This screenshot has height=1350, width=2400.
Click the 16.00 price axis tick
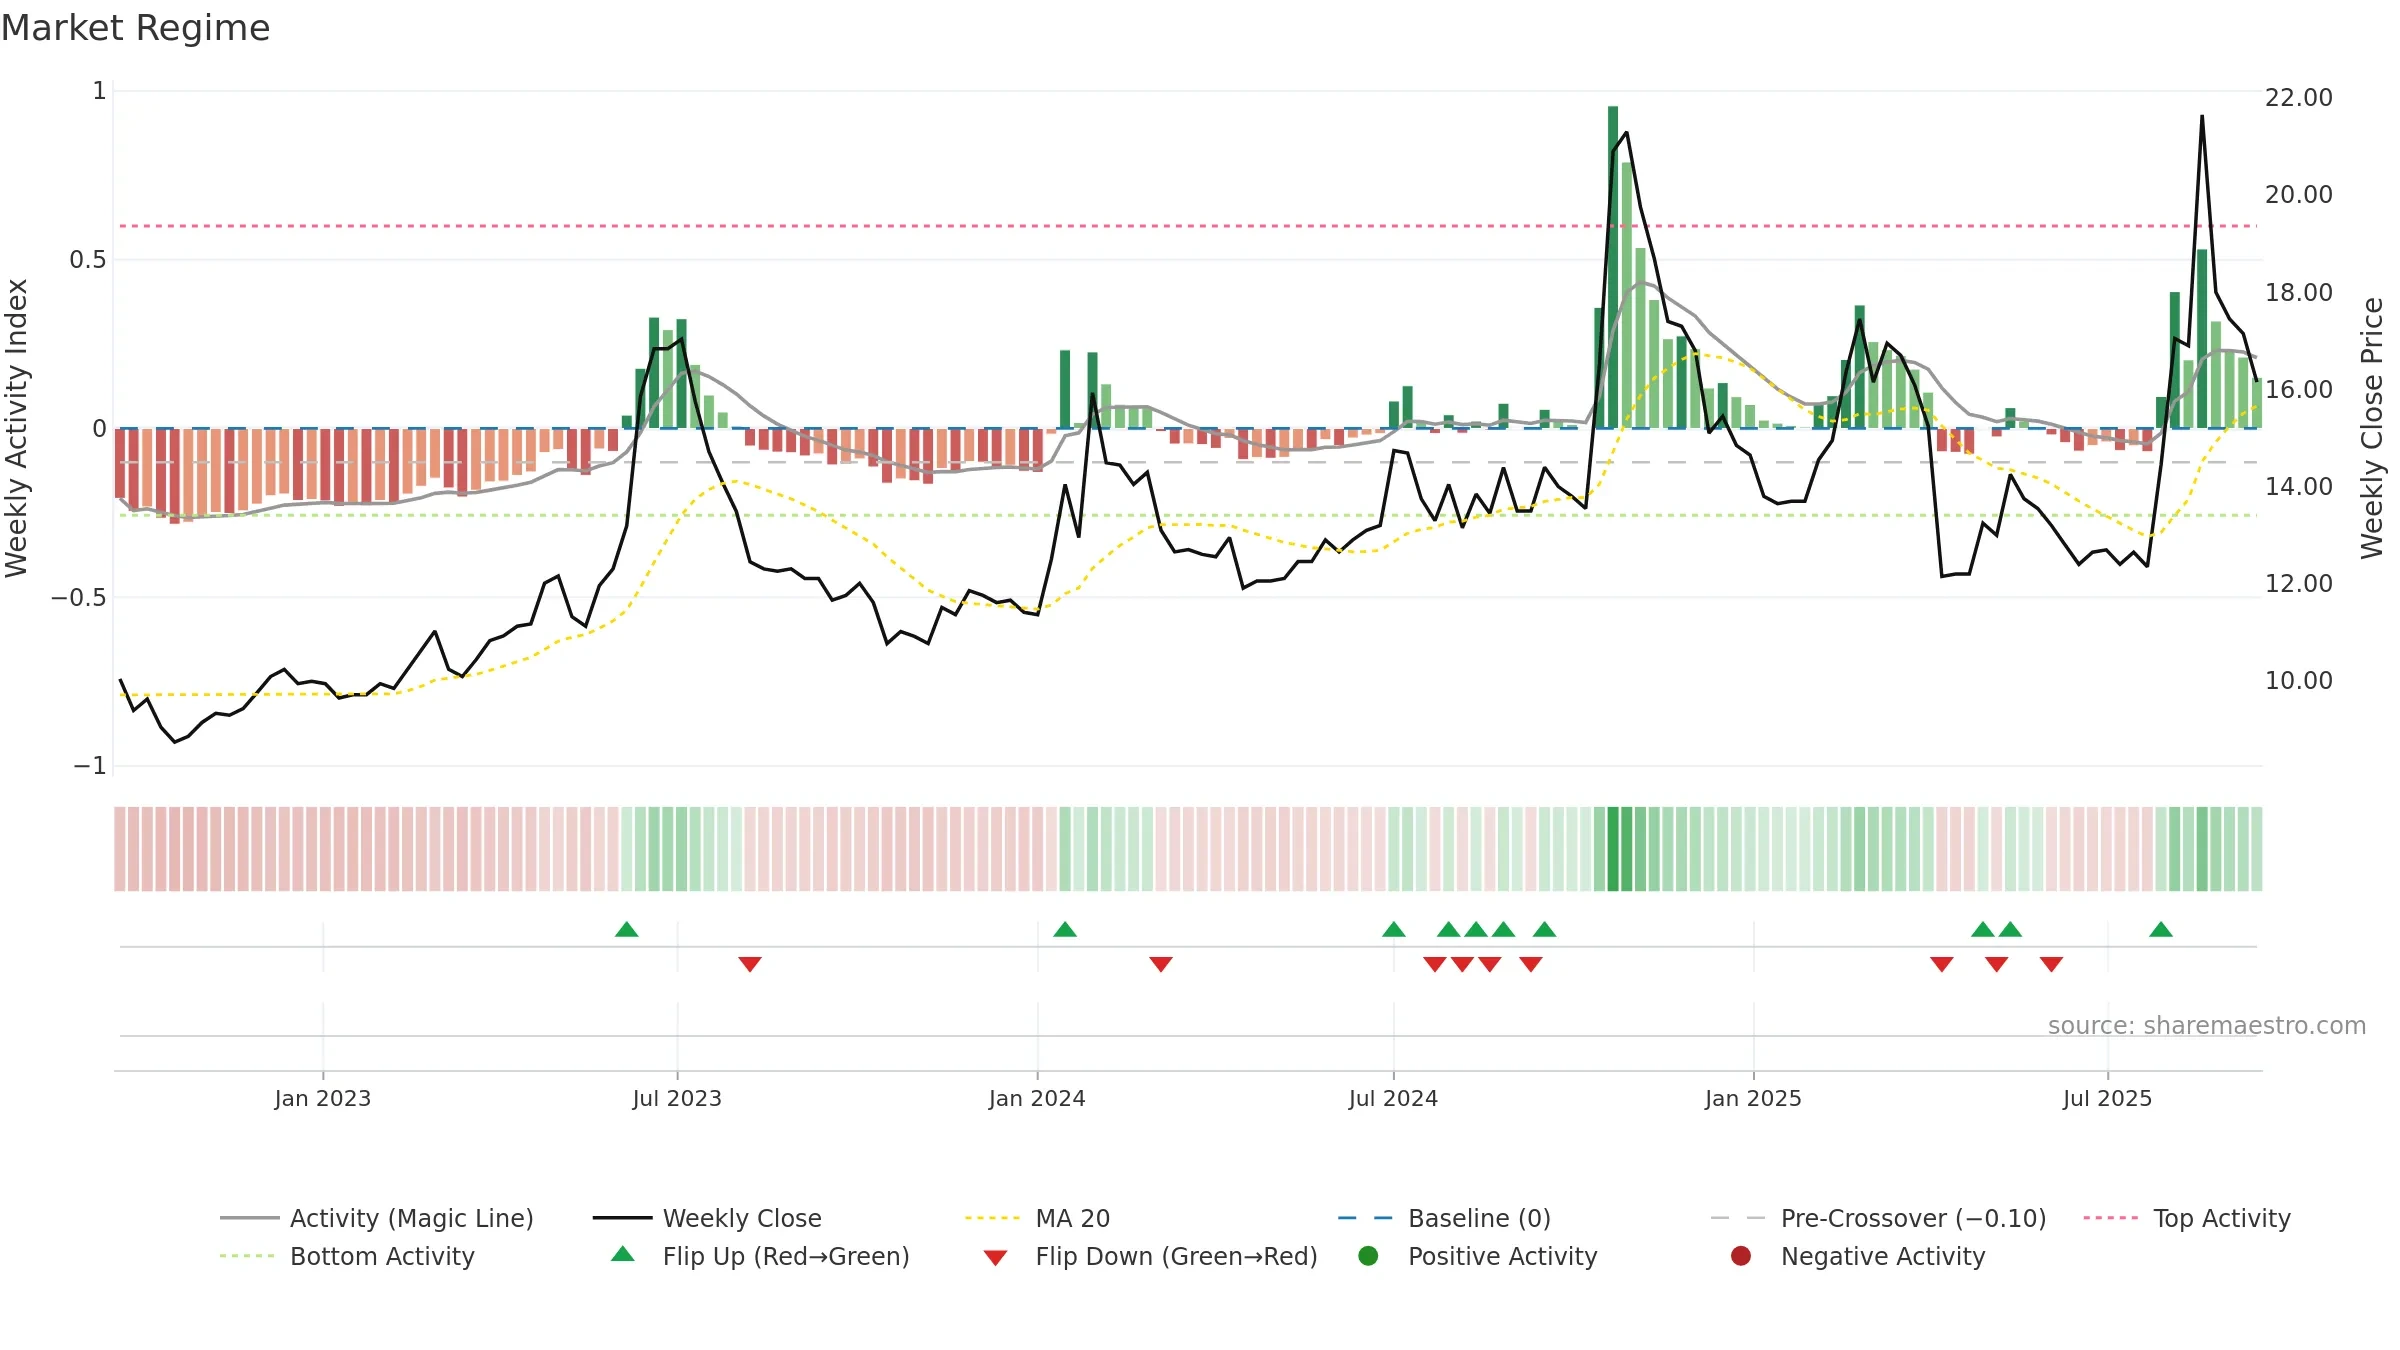tap(2298, 389)
